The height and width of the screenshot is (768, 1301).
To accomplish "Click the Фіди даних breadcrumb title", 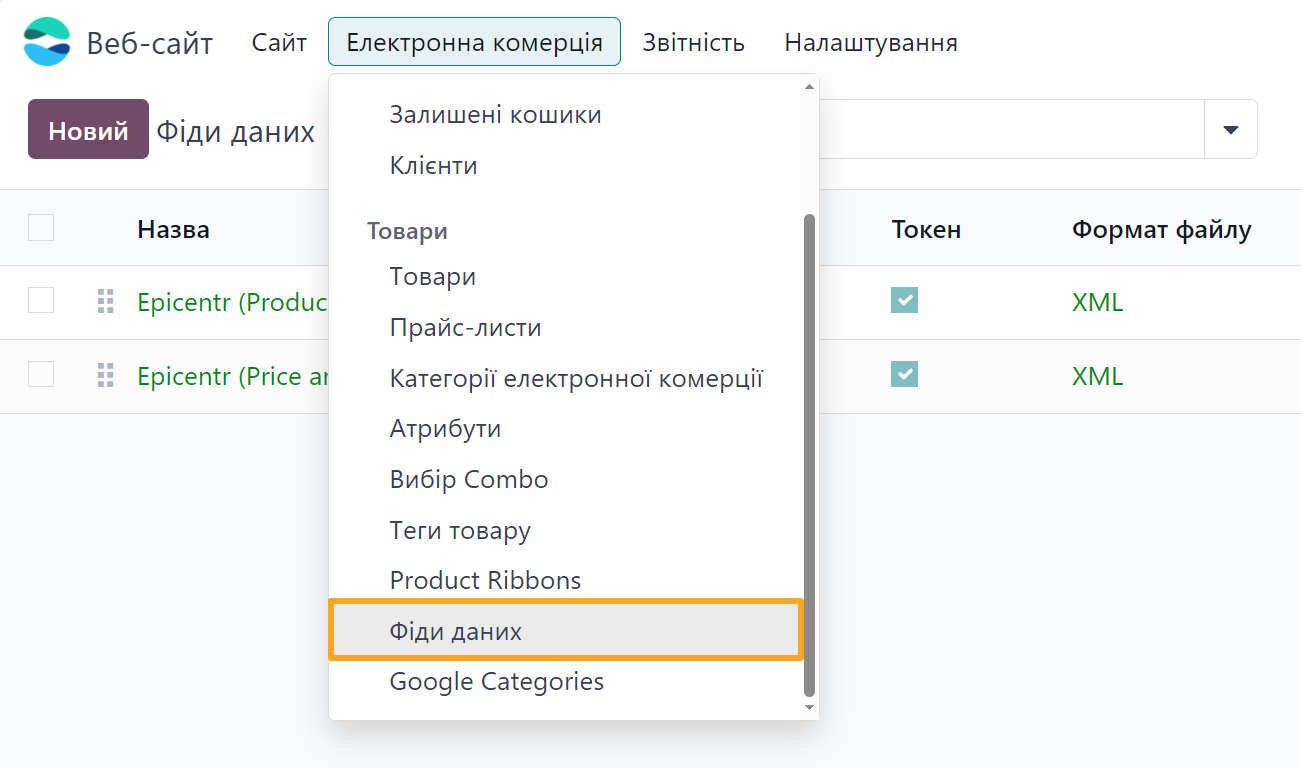I will click(x=236, y=131).
